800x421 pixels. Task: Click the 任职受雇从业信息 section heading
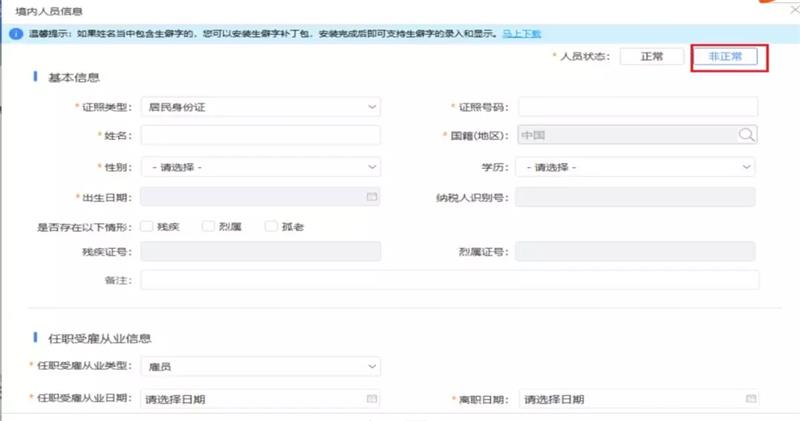coord(99,338)
